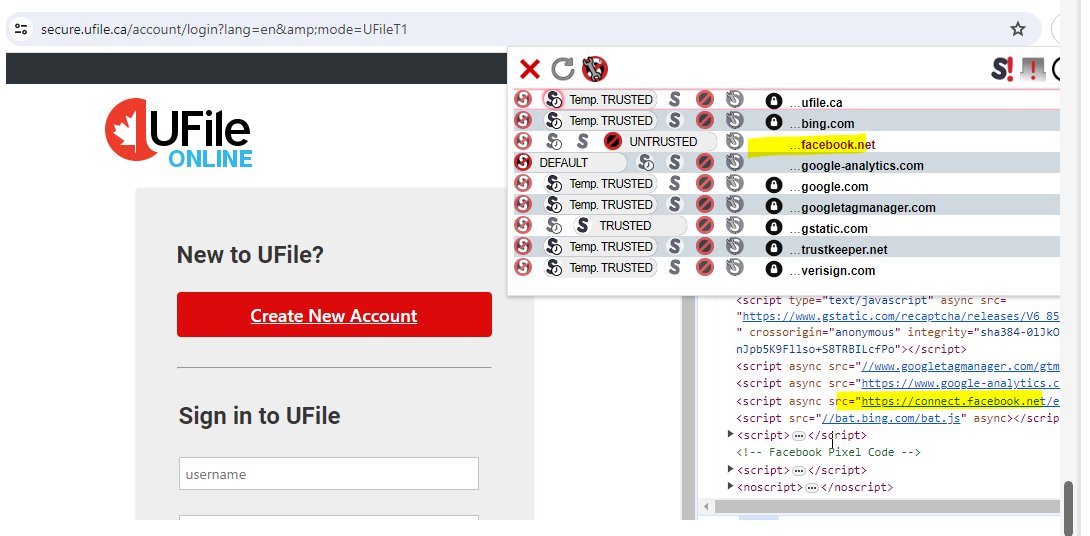This screenshot has height=536, width=1090.
Task: Open the connect.facebook.net script link
Action: pyautogui.click(x=960, y=401)
